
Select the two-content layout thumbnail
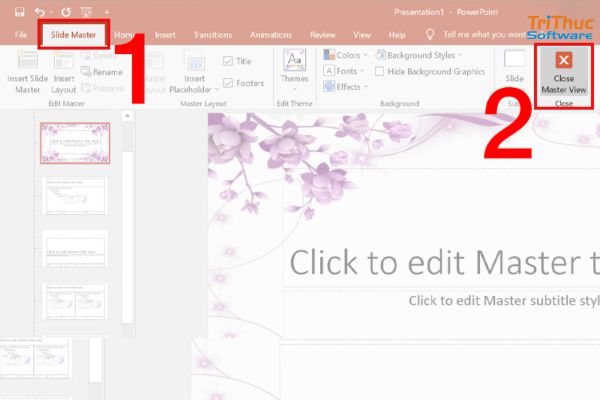click(75, 301)
